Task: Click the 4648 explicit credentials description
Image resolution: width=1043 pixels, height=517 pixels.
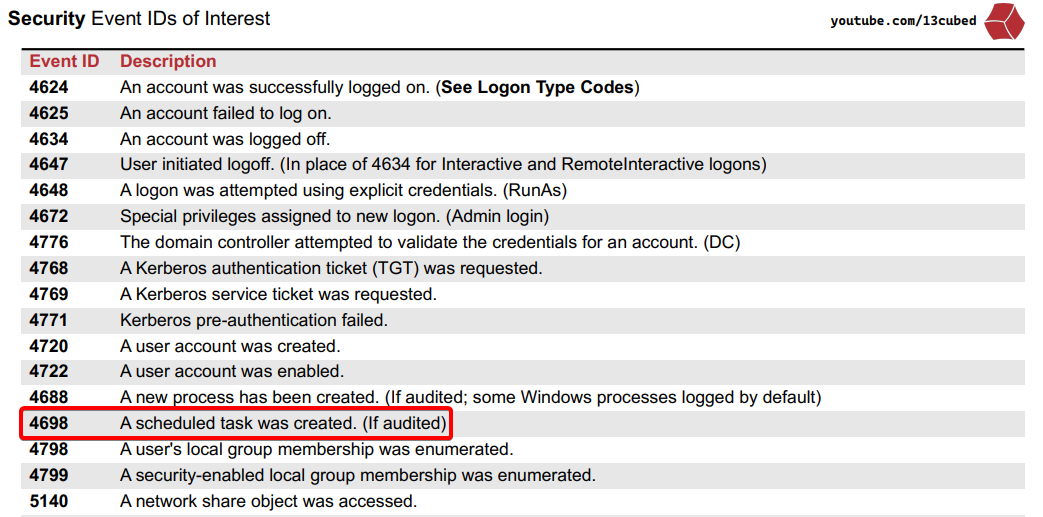Action: (344, 191)
